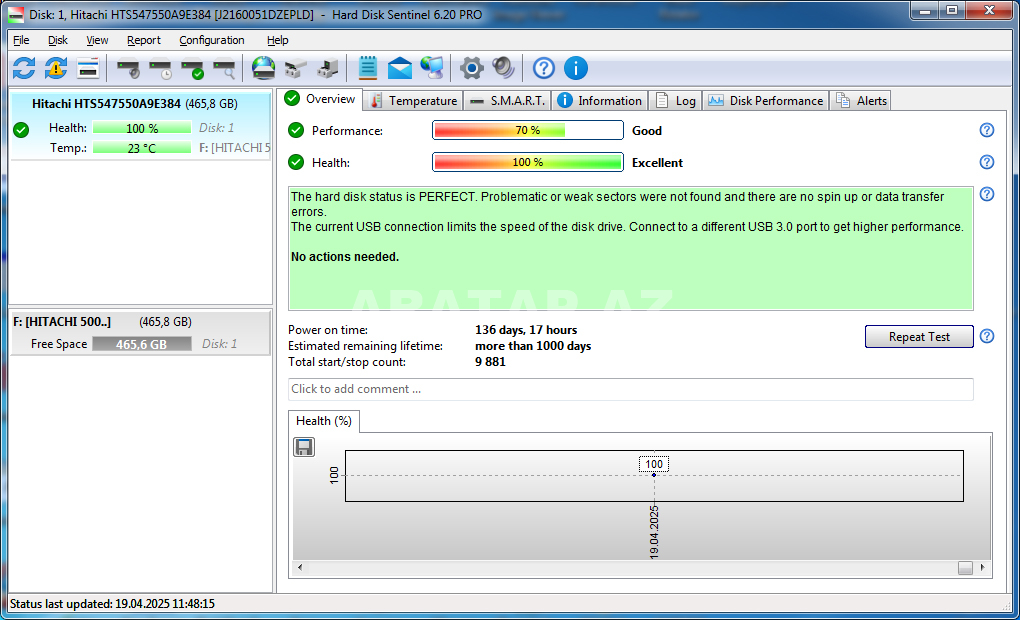Screen dimensions: 1020x620
Task: Click the 'more than 1000 days' lifetime value
Action: pyautogui.click(x=533, y=346)
